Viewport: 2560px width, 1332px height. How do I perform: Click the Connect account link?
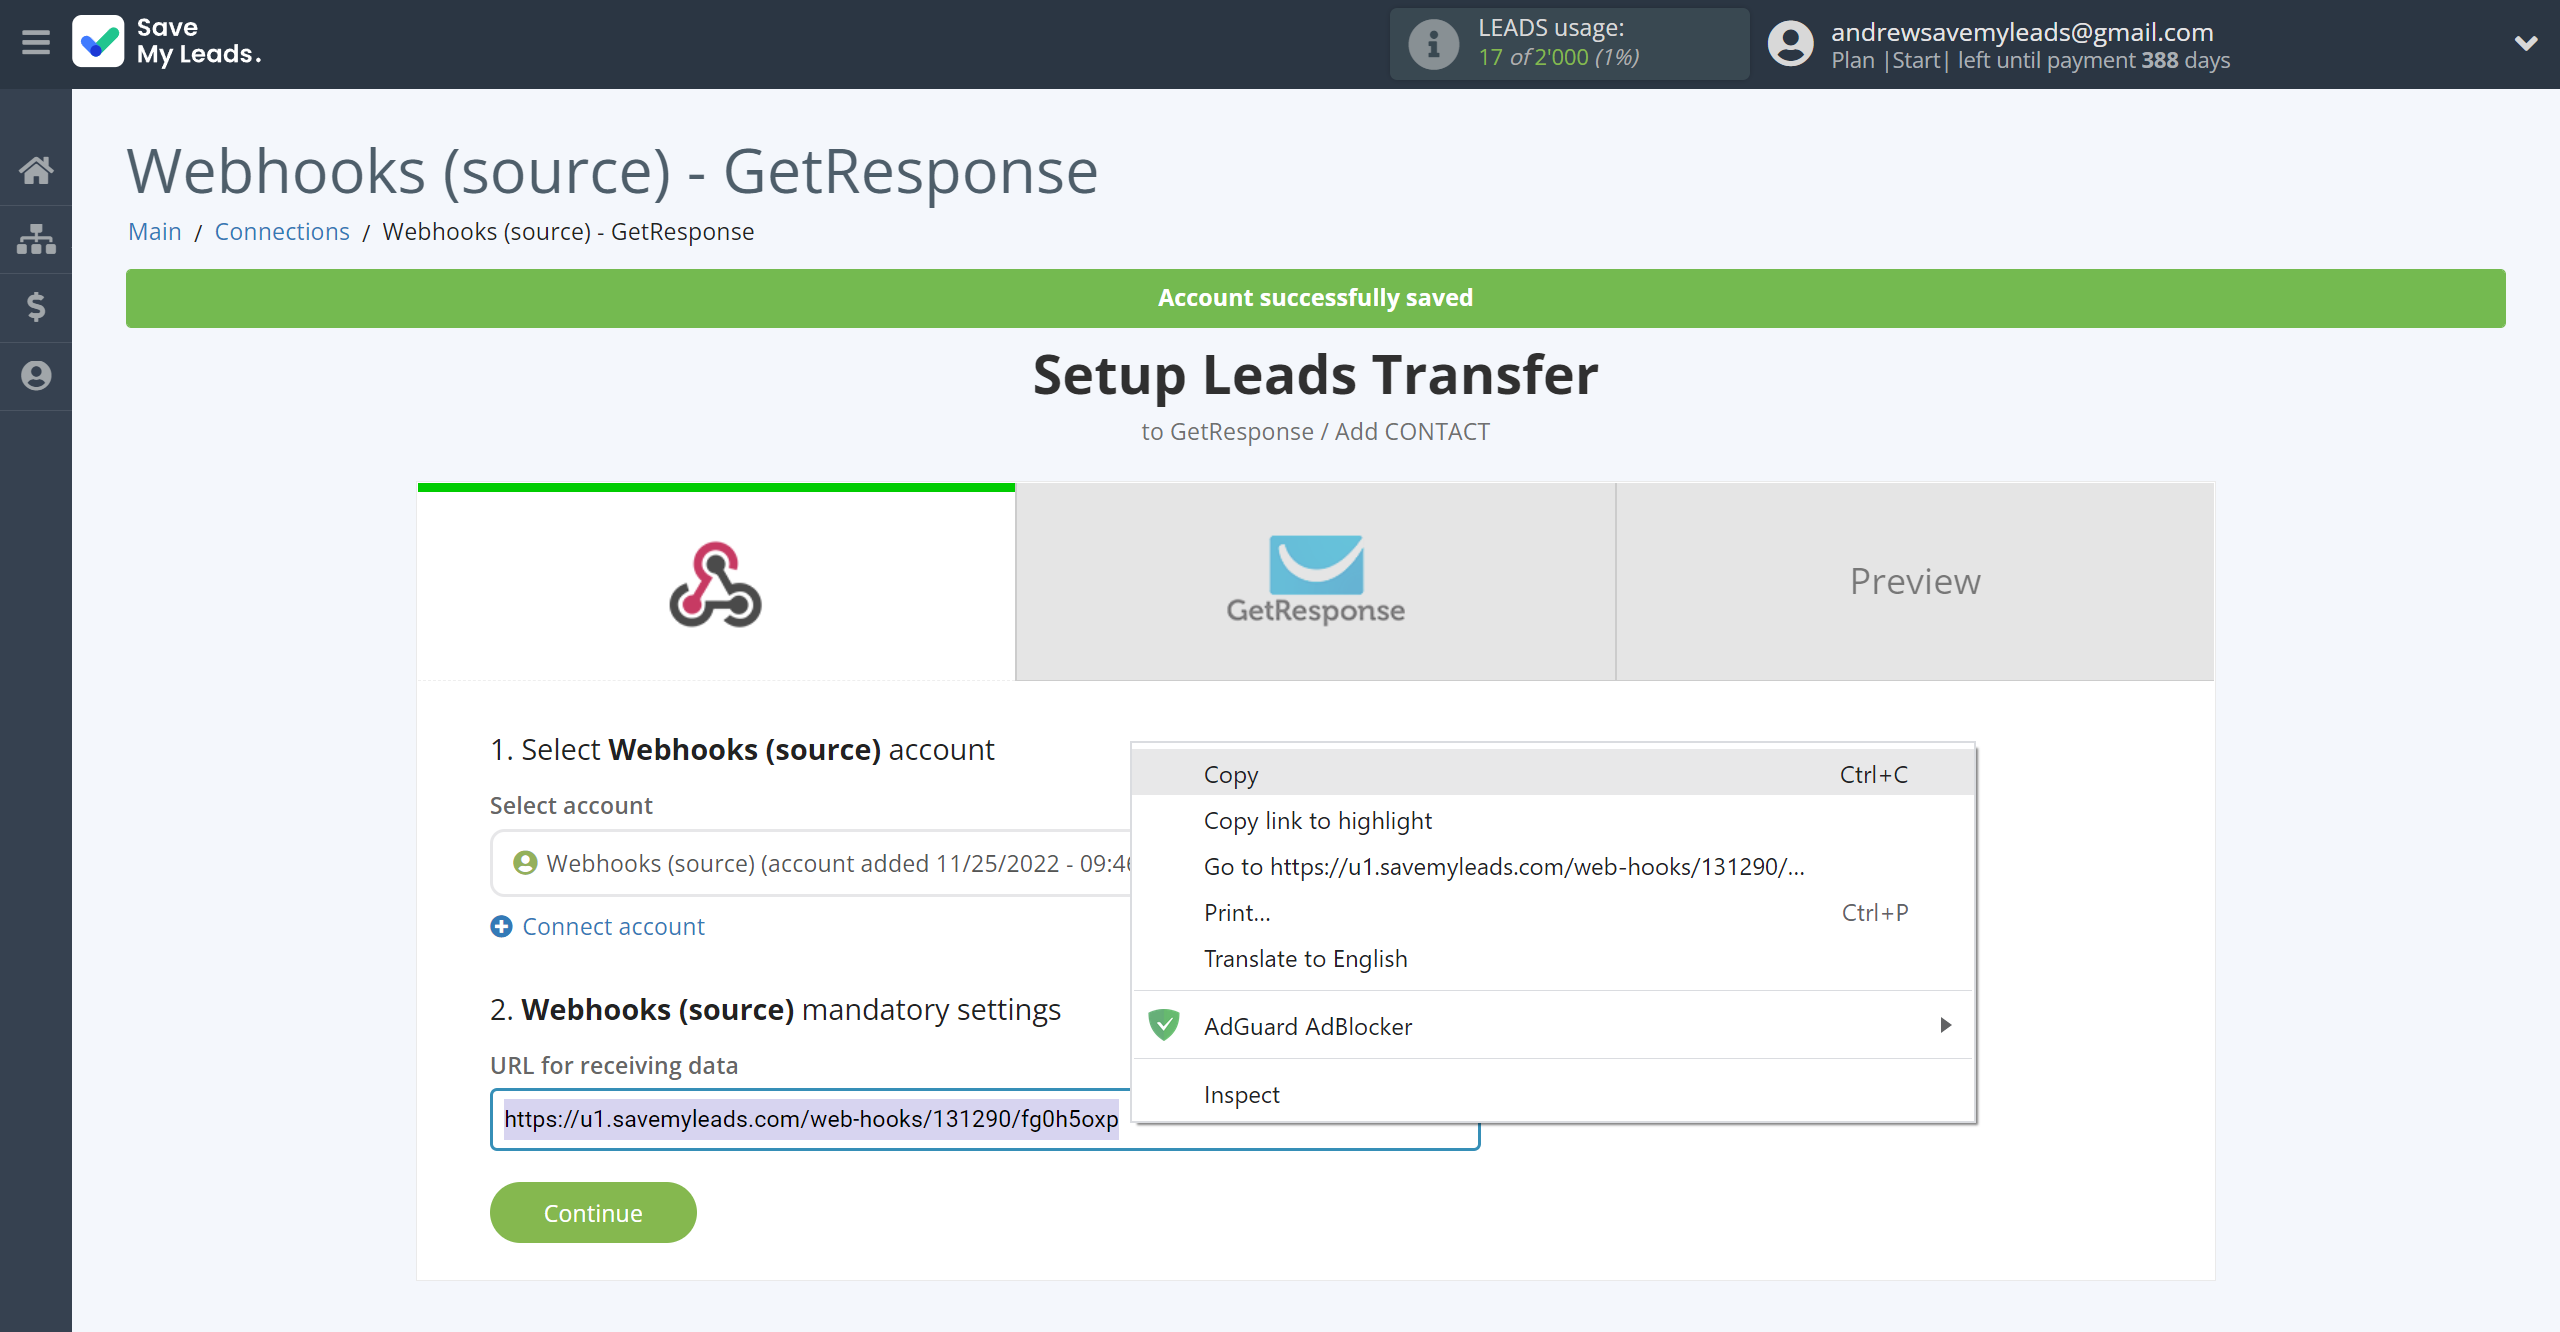click(613, 926)
